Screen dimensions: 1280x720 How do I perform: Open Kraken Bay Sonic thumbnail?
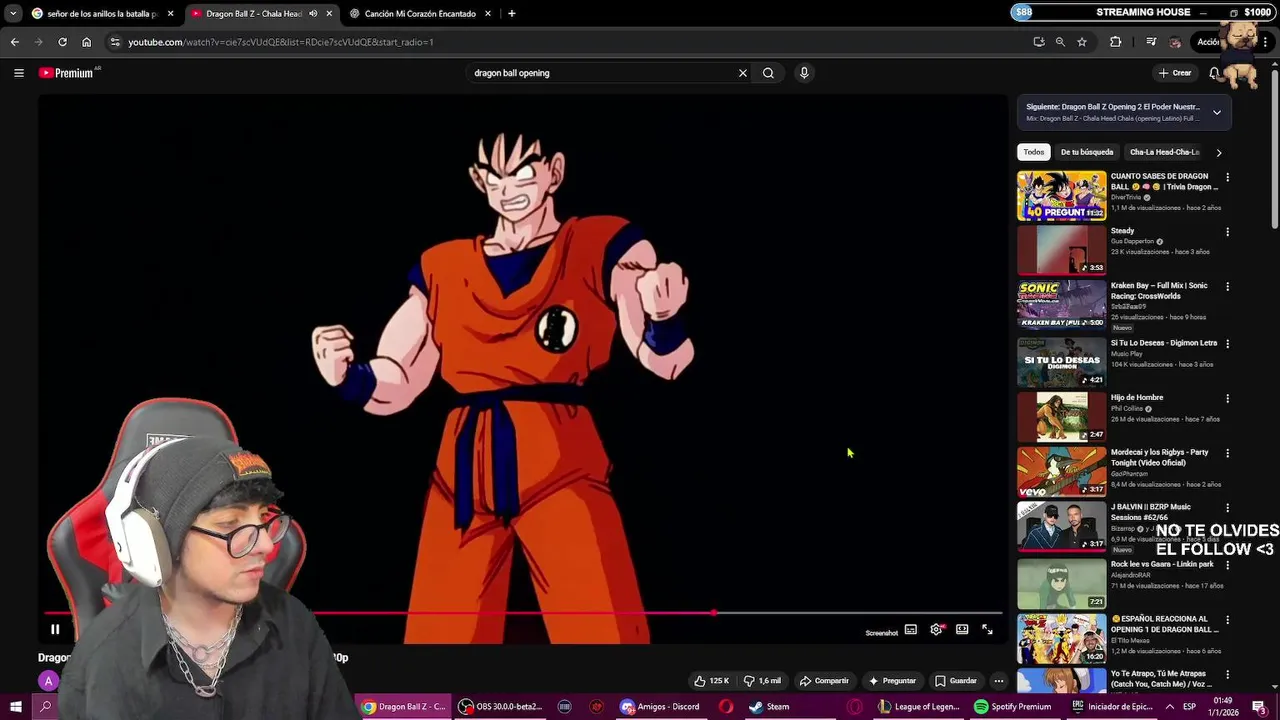coord(1061,304)
